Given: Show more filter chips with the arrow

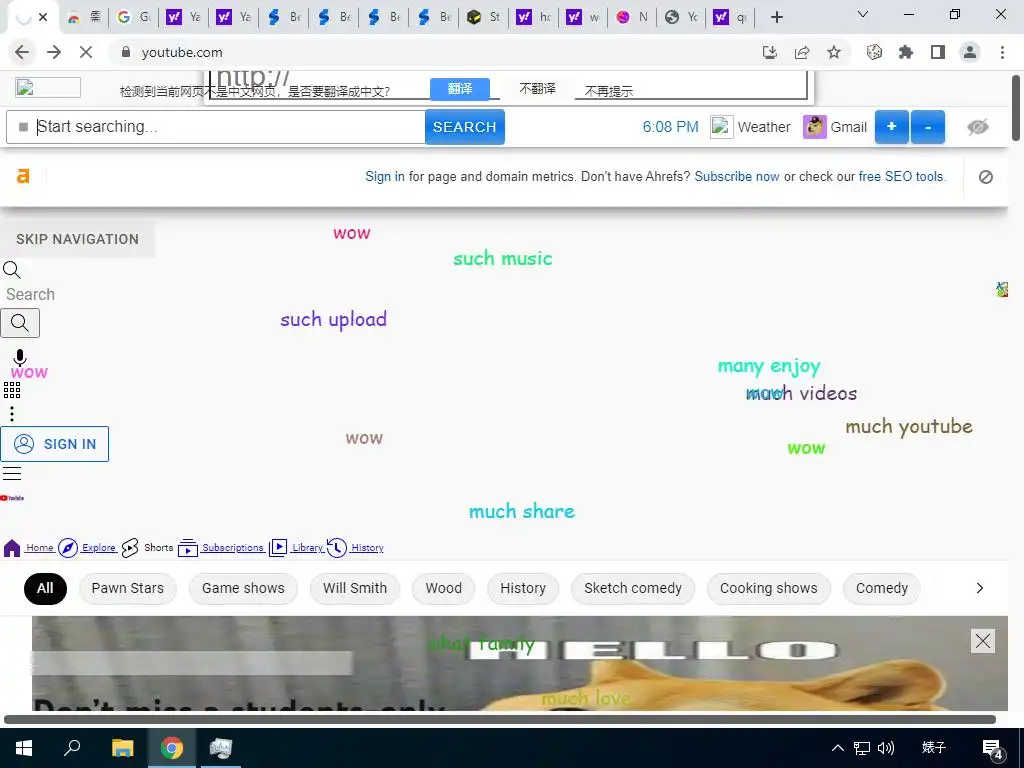Looking at the screenshot, I should (x=979, y=588).
